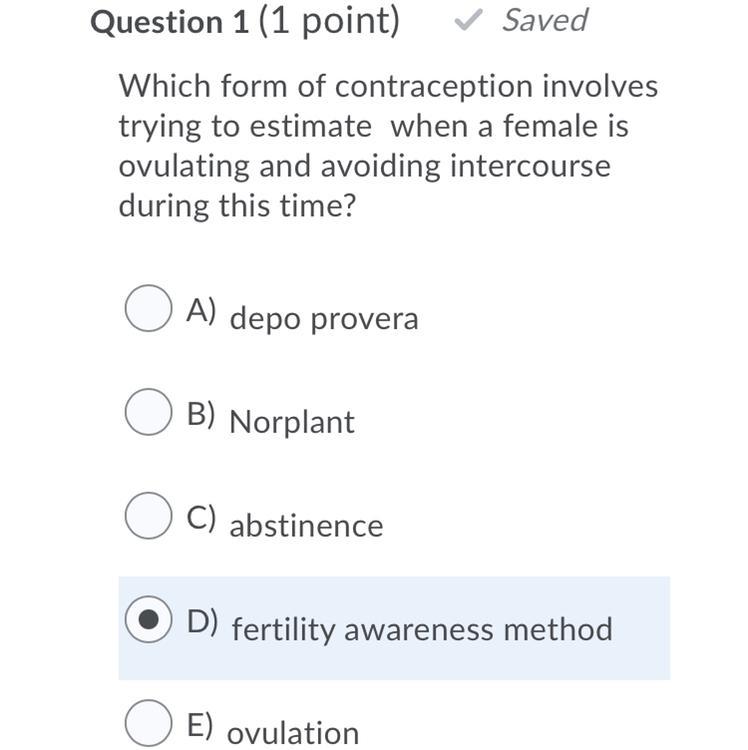Click the italic 'Saved' status text
The image size is (748, 750).
pyautogui.click(x=545, y=21)
